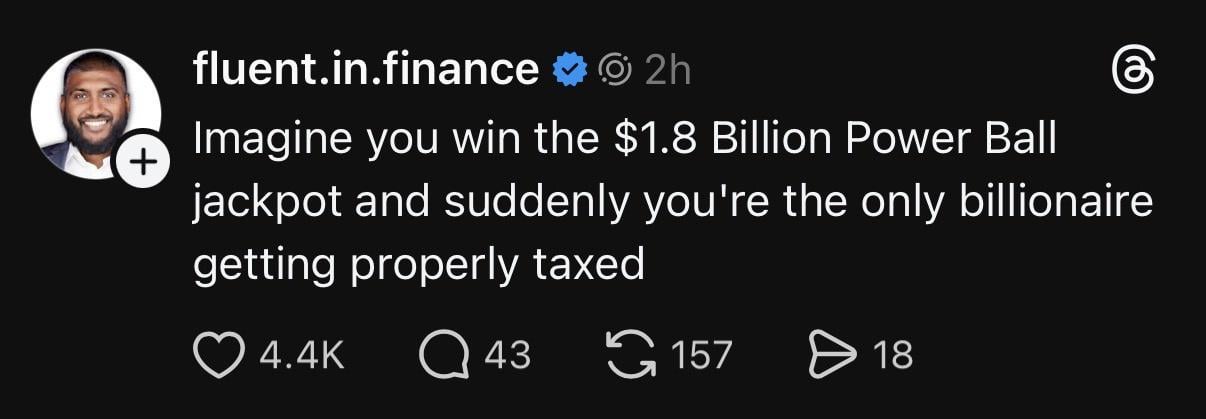The width and height of the screenshot is (1206, 419).
Task: Like the post with the heart icon
Action: tap(217, 354)
